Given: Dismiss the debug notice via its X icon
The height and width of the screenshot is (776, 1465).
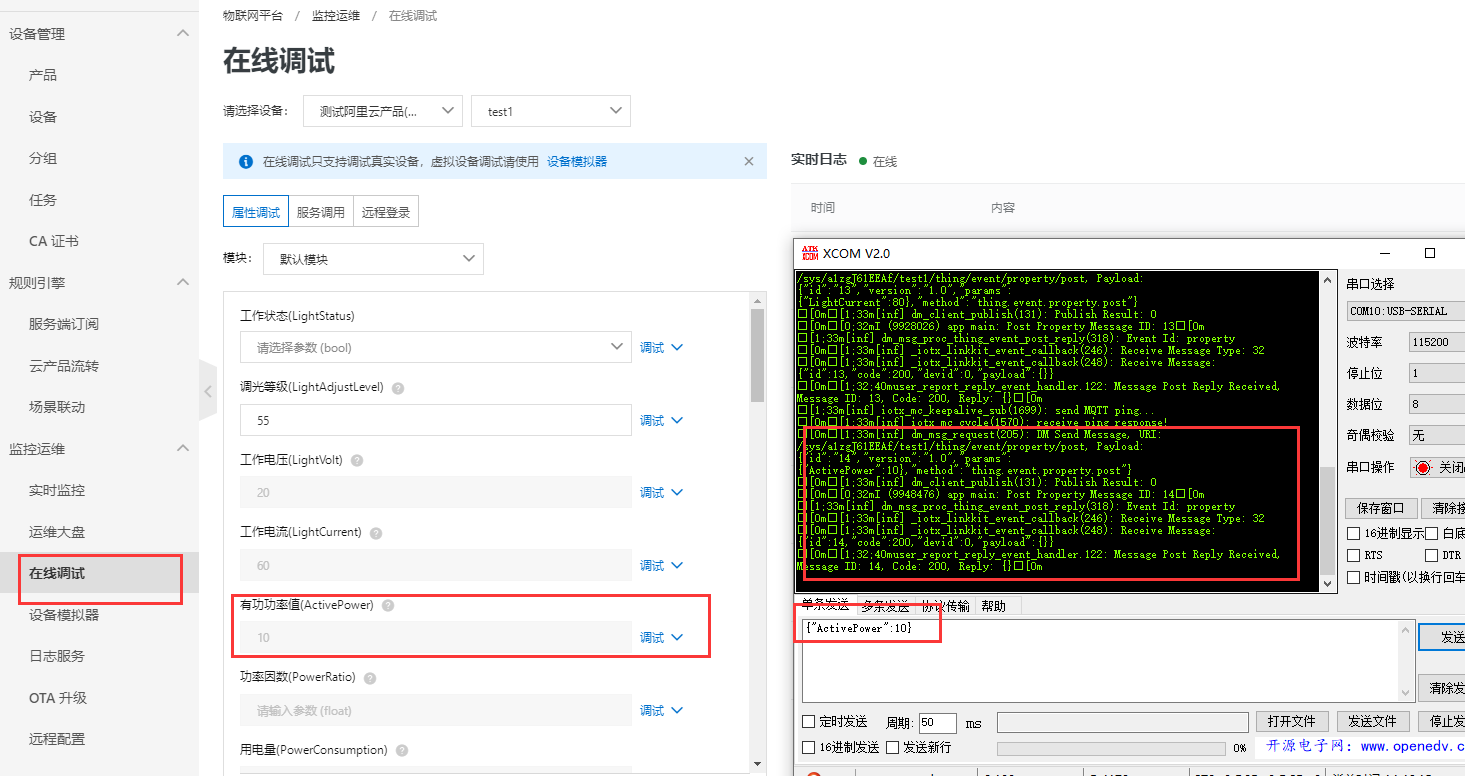Looking at the screenshot, I should [749, 160].
